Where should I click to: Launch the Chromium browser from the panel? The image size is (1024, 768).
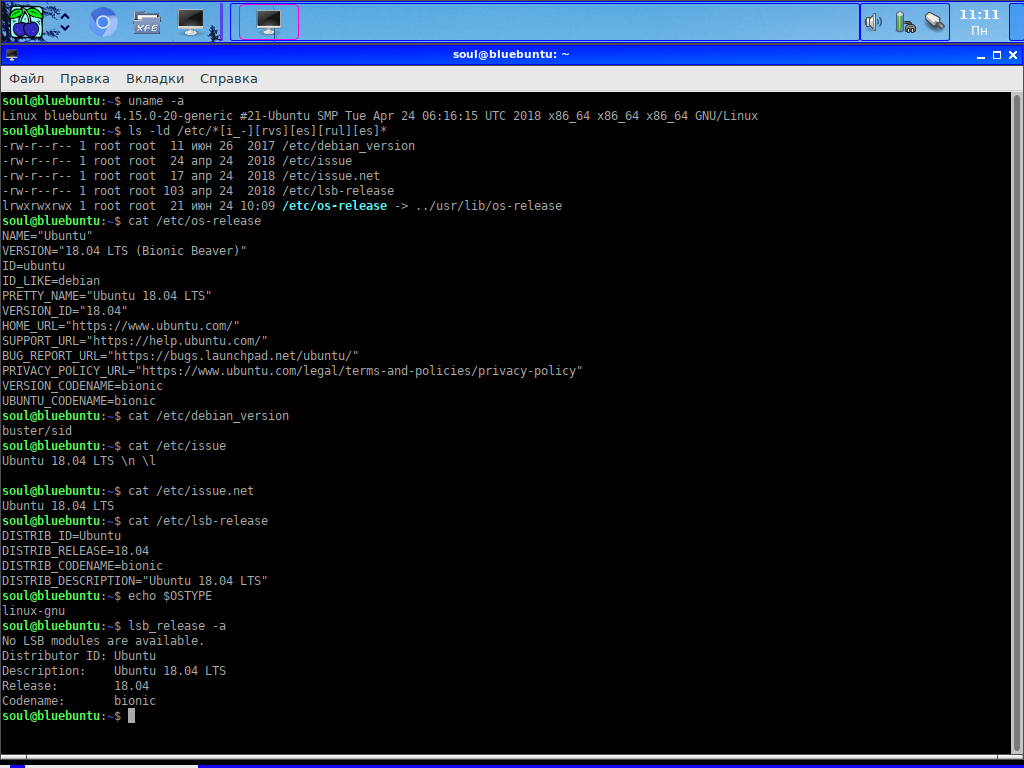pyautogui.click(x=103, y=22)
